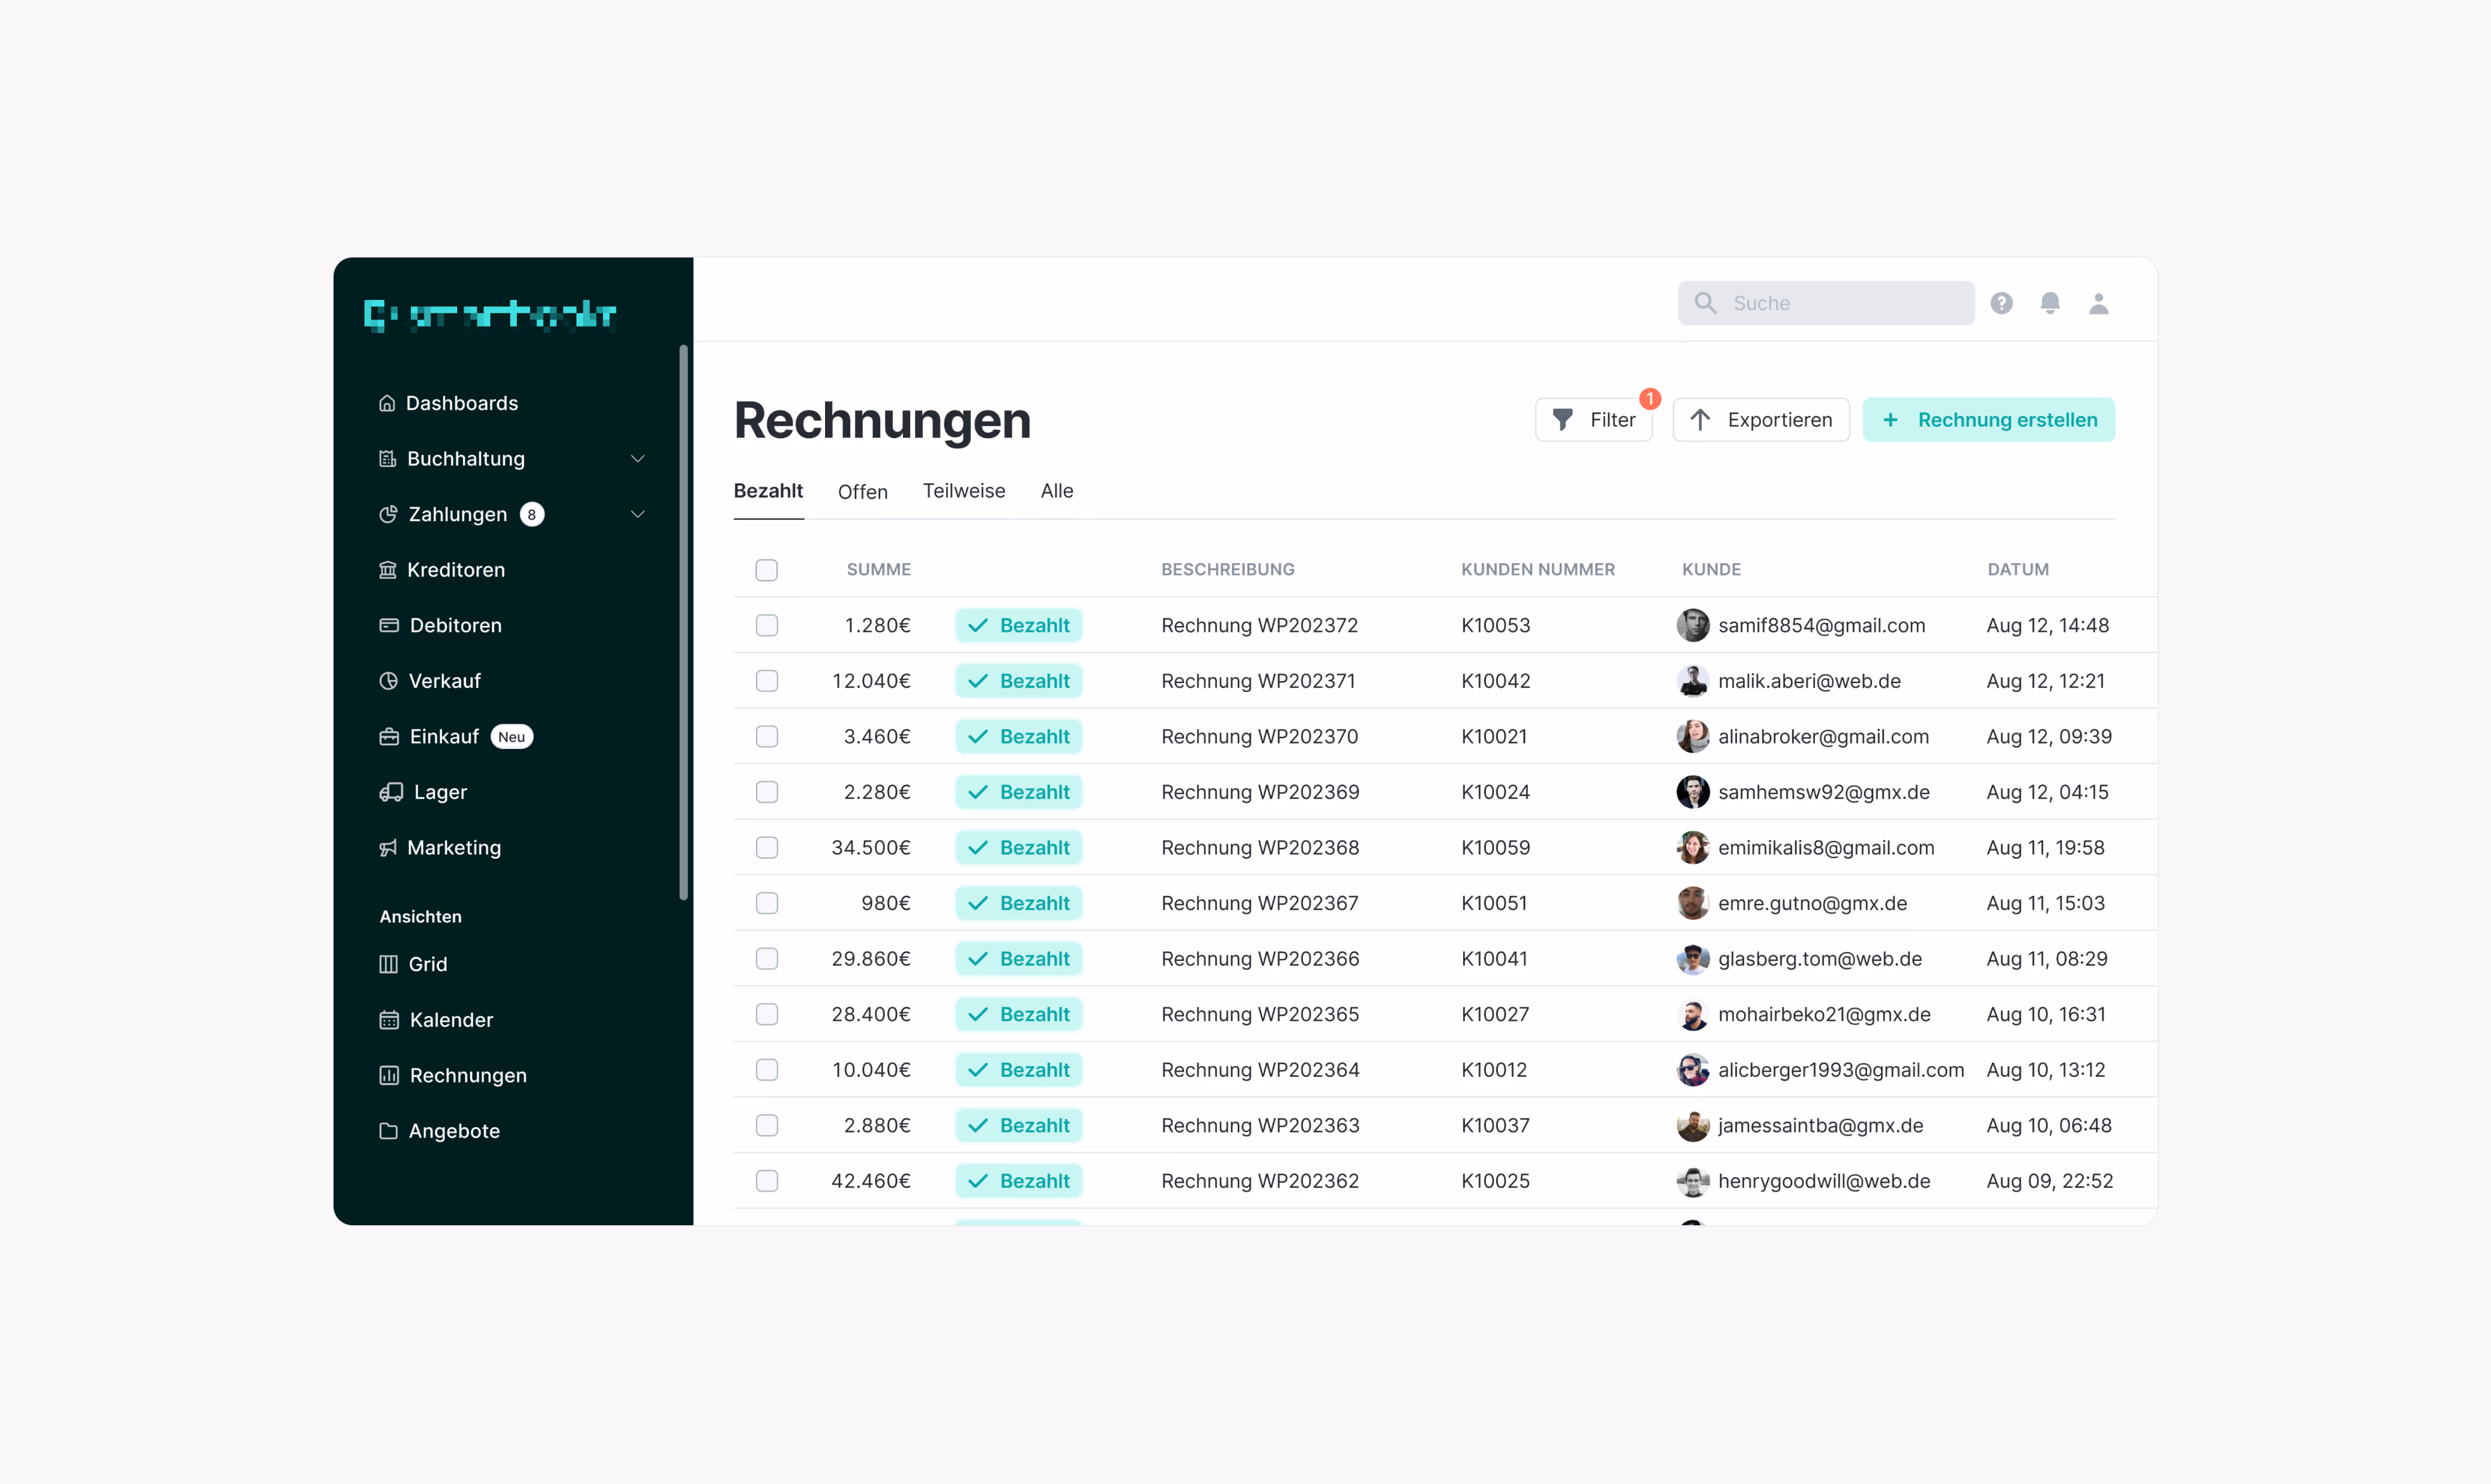This screenshot has width=2491, height=1484.
Task: Toggle the select-all checkbox in the table header
Action: [x=767, y=570]
